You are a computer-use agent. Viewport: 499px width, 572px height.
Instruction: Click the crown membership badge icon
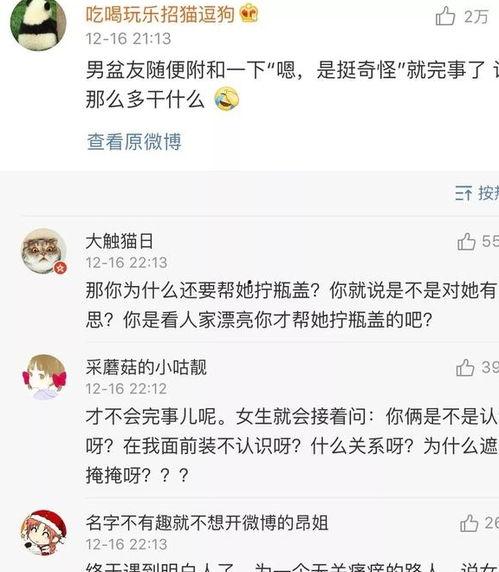[249, 14]
